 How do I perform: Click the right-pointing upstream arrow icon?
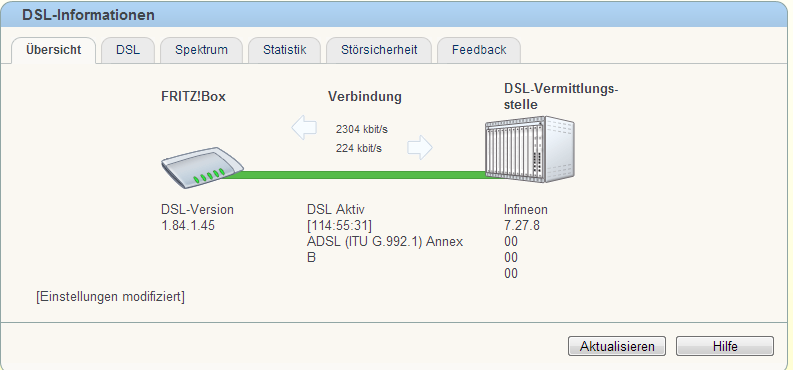click(x=420, y=147)
